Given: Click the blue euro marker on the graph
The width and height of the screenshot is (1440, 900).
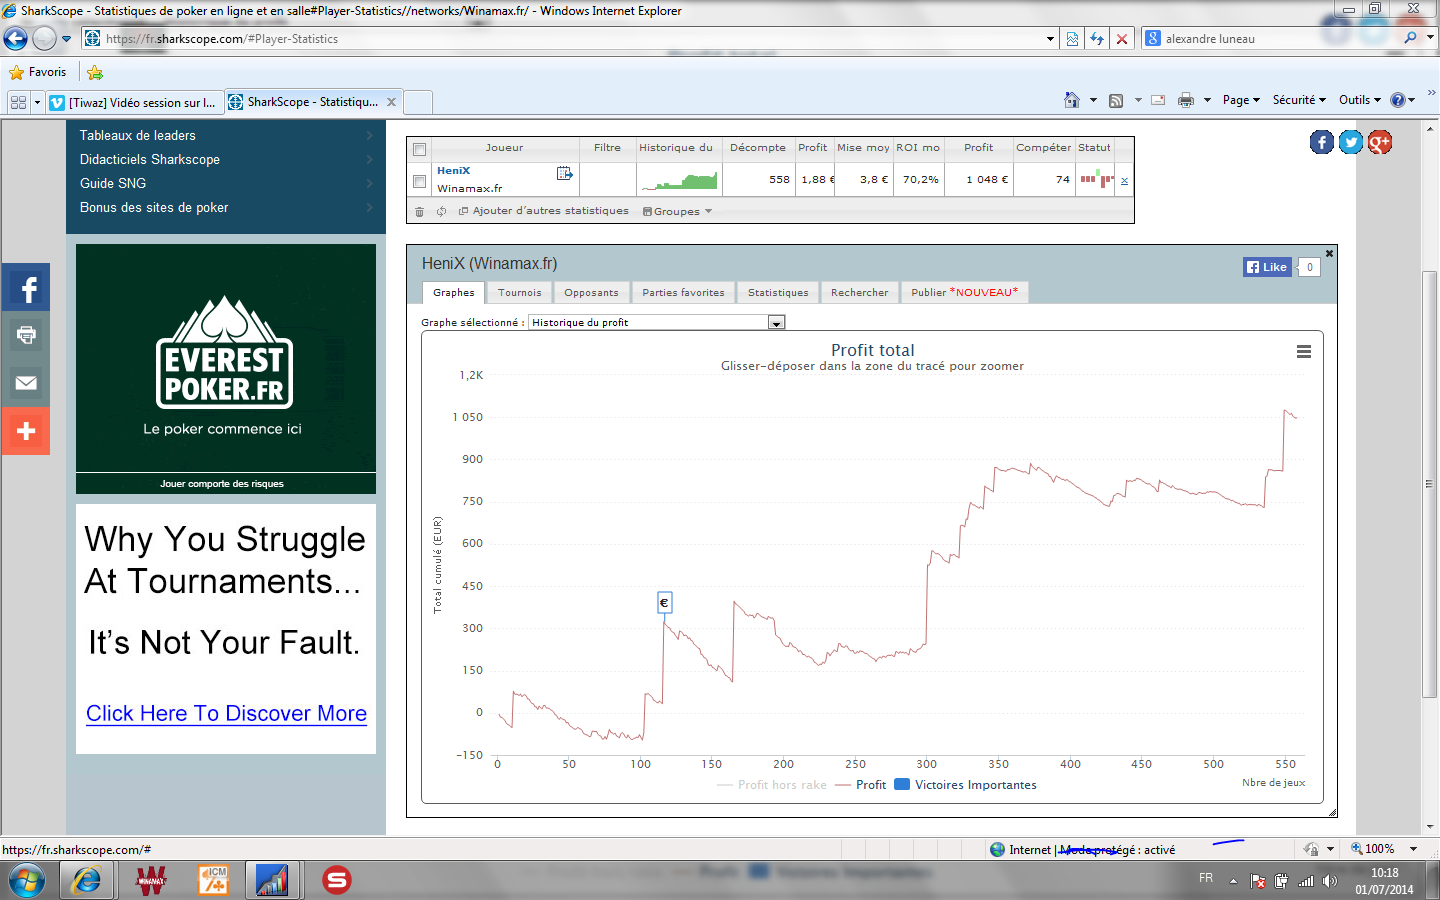Looking at the screenshot, I should (664, 603).
